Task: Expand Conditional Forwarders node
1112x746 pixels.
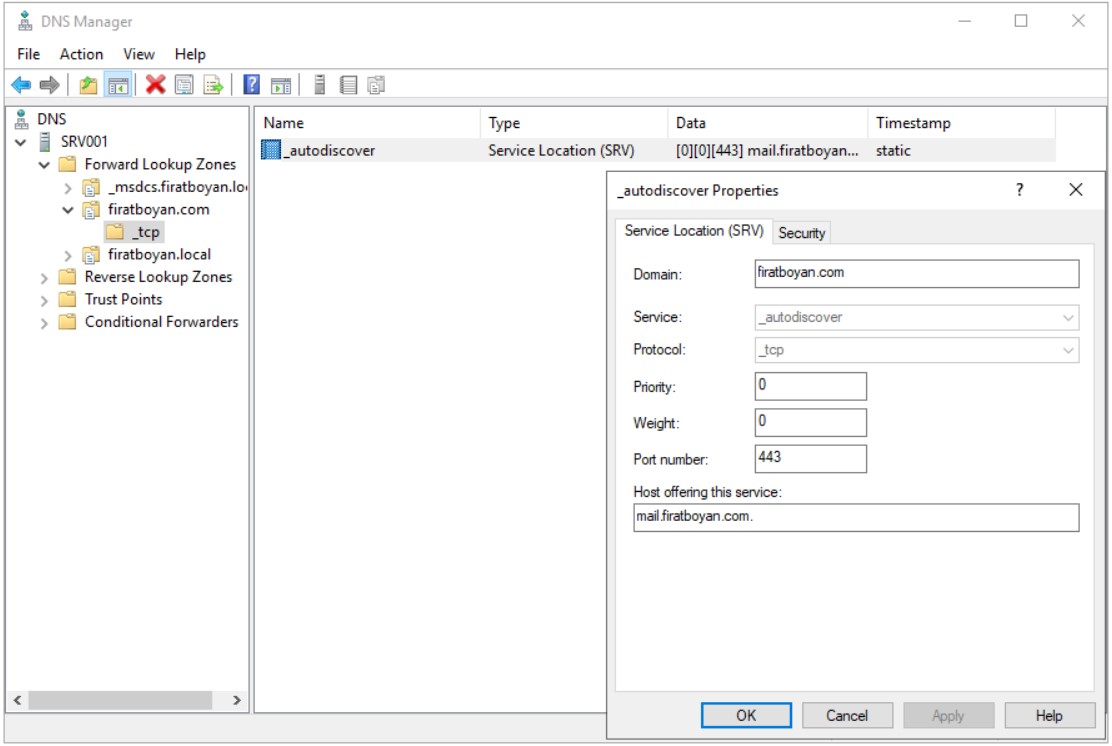Action: pos(44,323)
